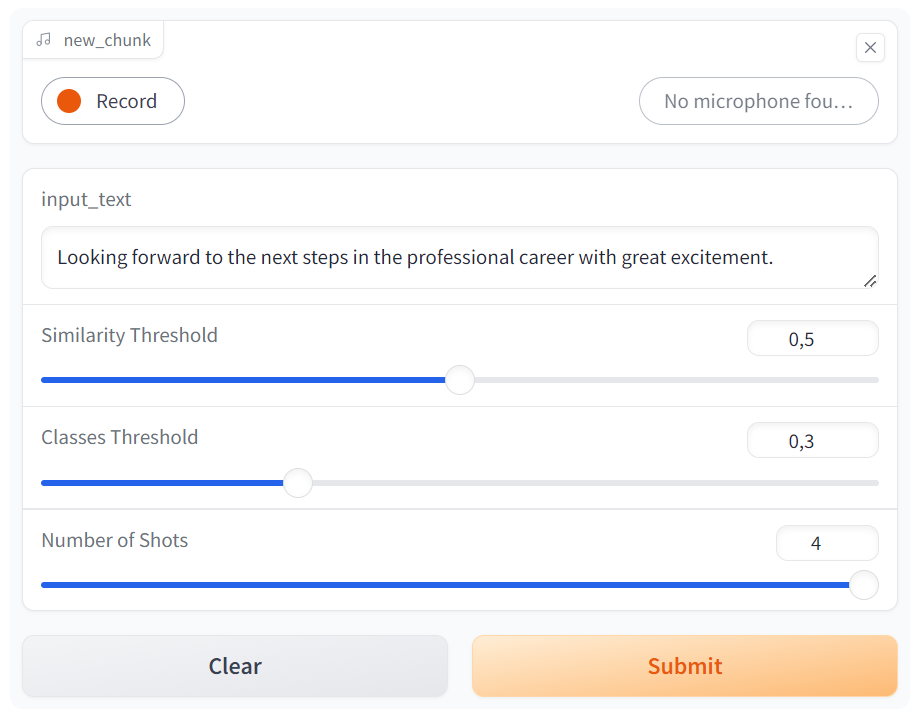Click the Similarity Threshold slider handle
This screenshot has width=916, height=721.
(460, 380)
